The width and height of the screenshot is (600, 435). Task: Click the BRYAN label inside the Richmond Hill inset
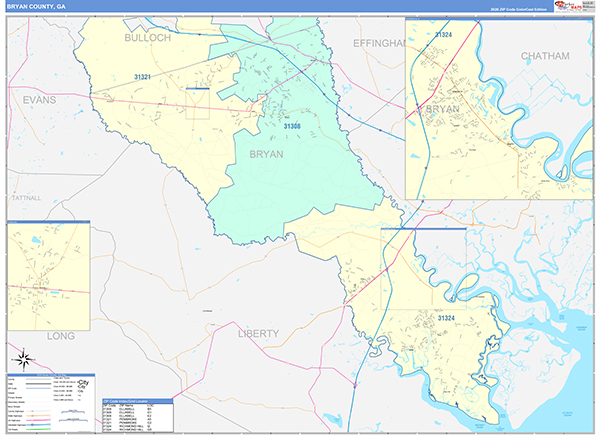click(x=442, y=109)
